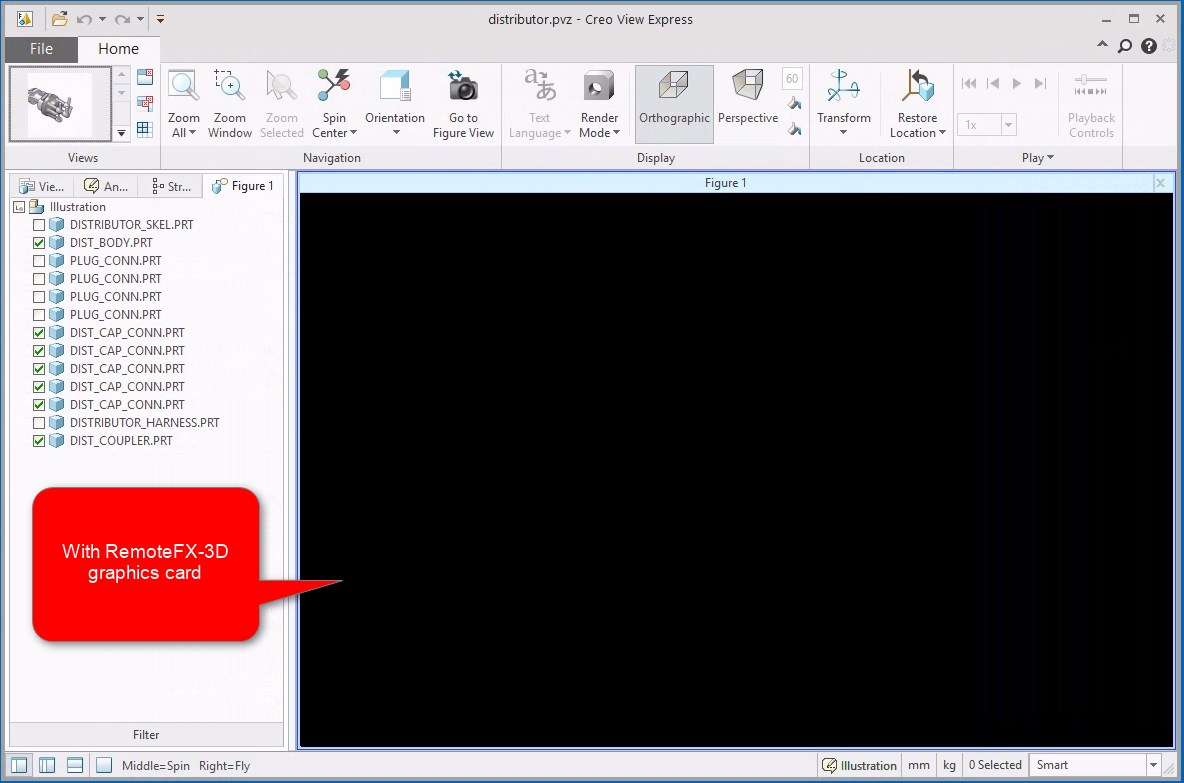Check the first PLUG_CONN.PRT checkbox
1184x783 pixels.
(39, 261)
